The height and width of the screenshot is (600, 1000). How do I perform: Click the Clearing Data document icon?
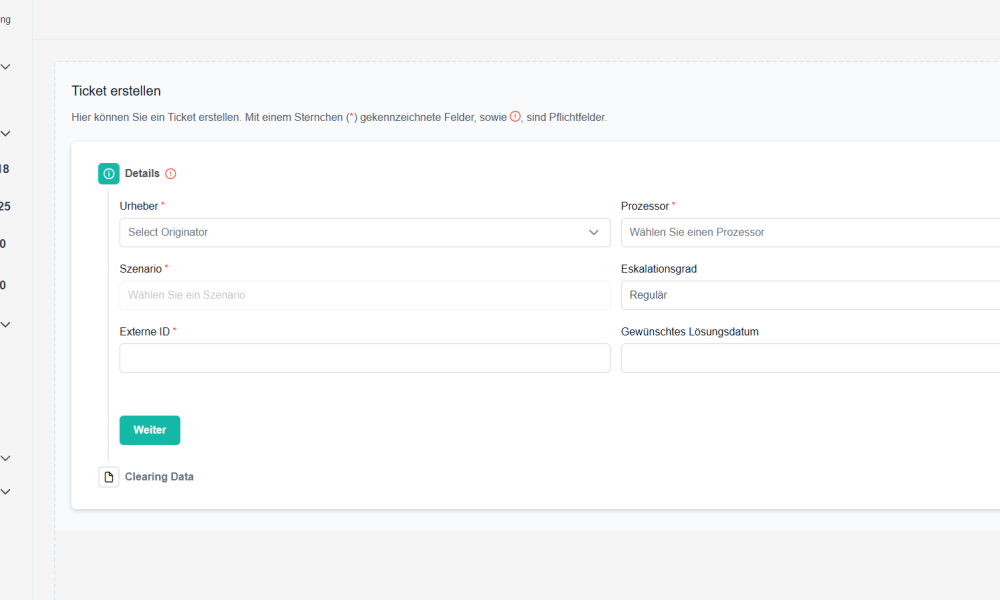pos(109,477)
